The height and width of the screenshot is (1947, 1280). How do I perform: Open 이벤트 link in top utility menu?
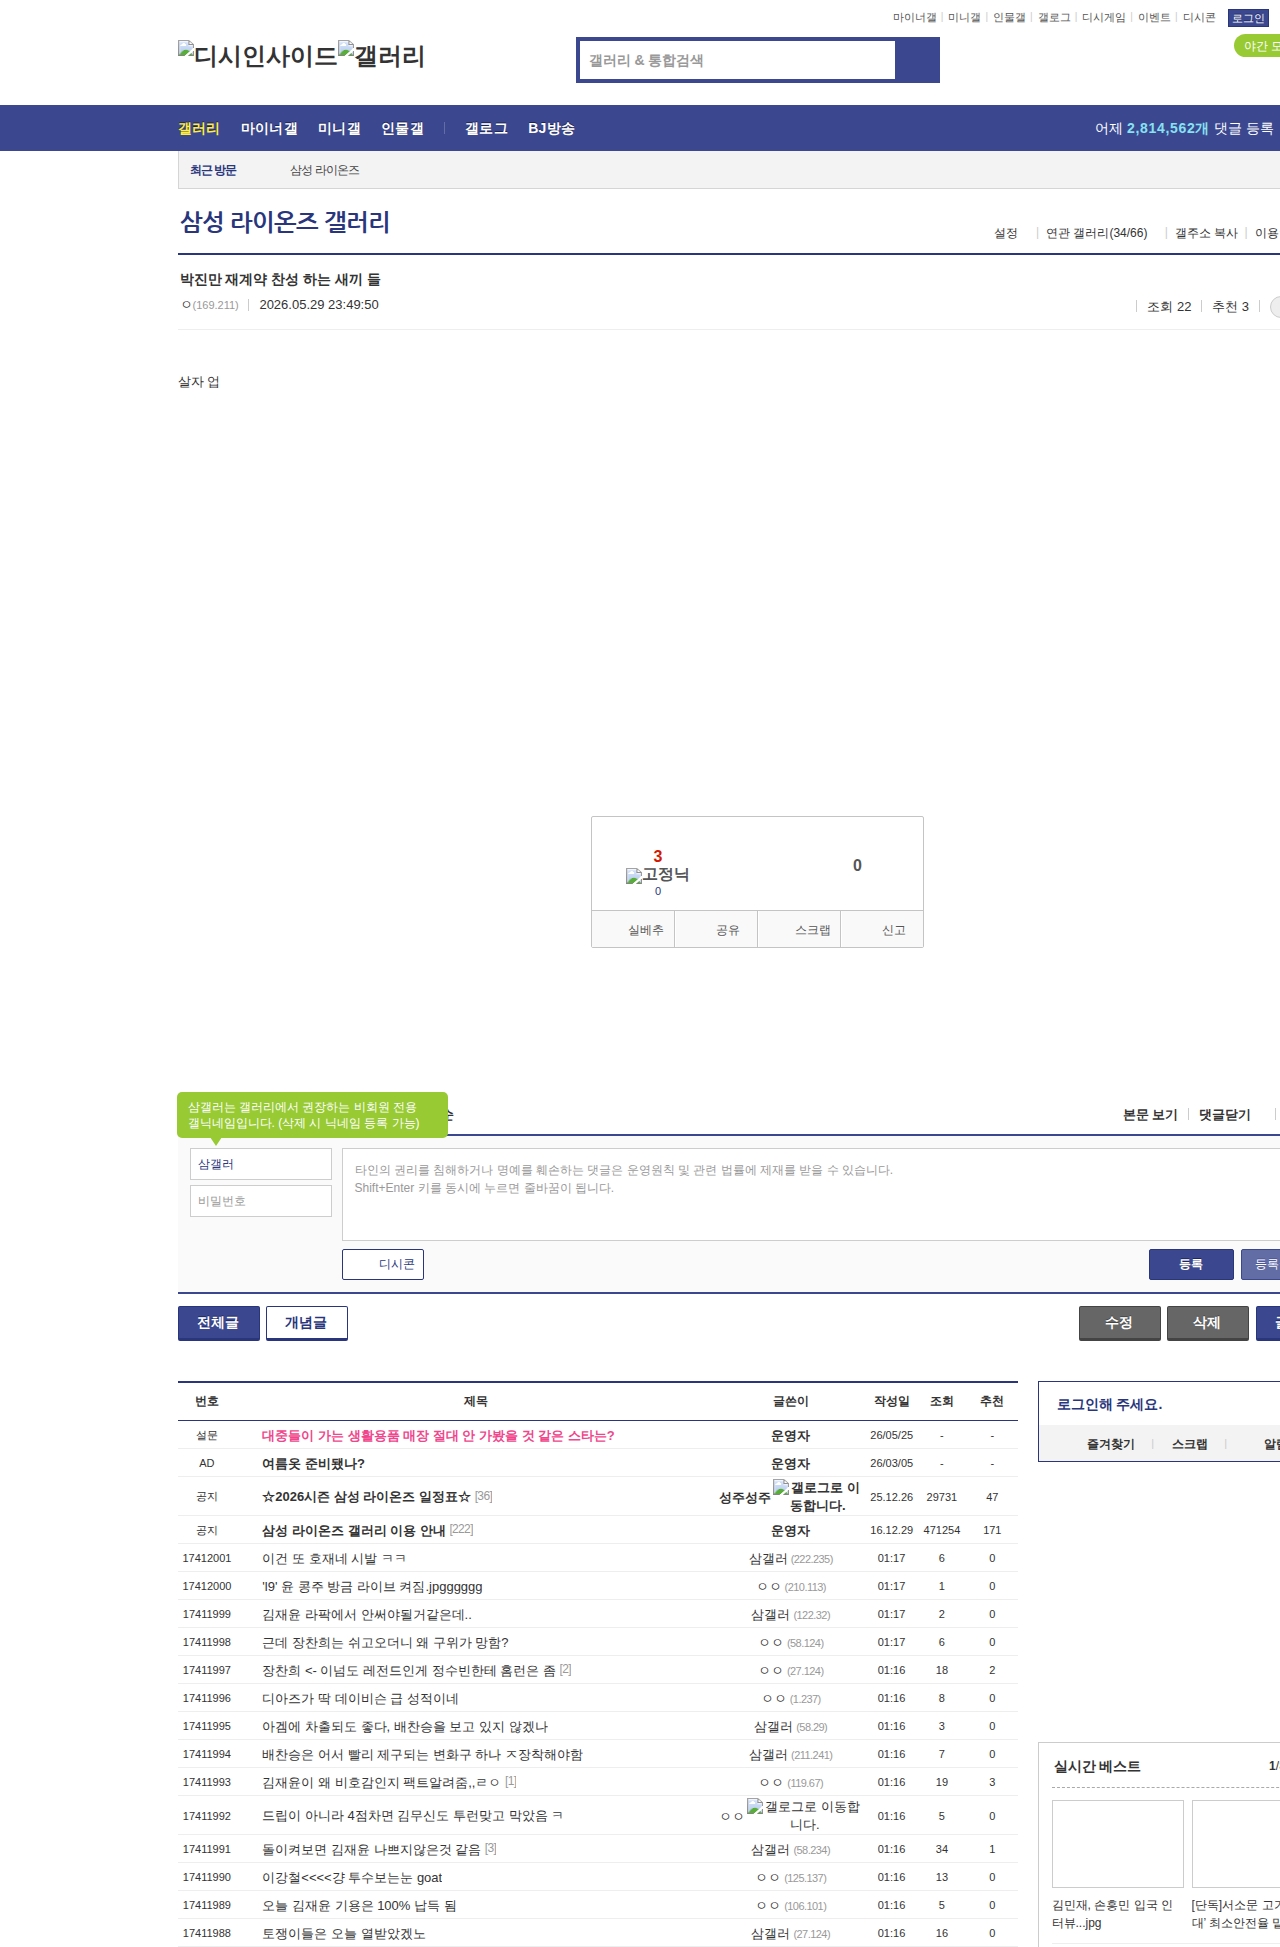1154,18
